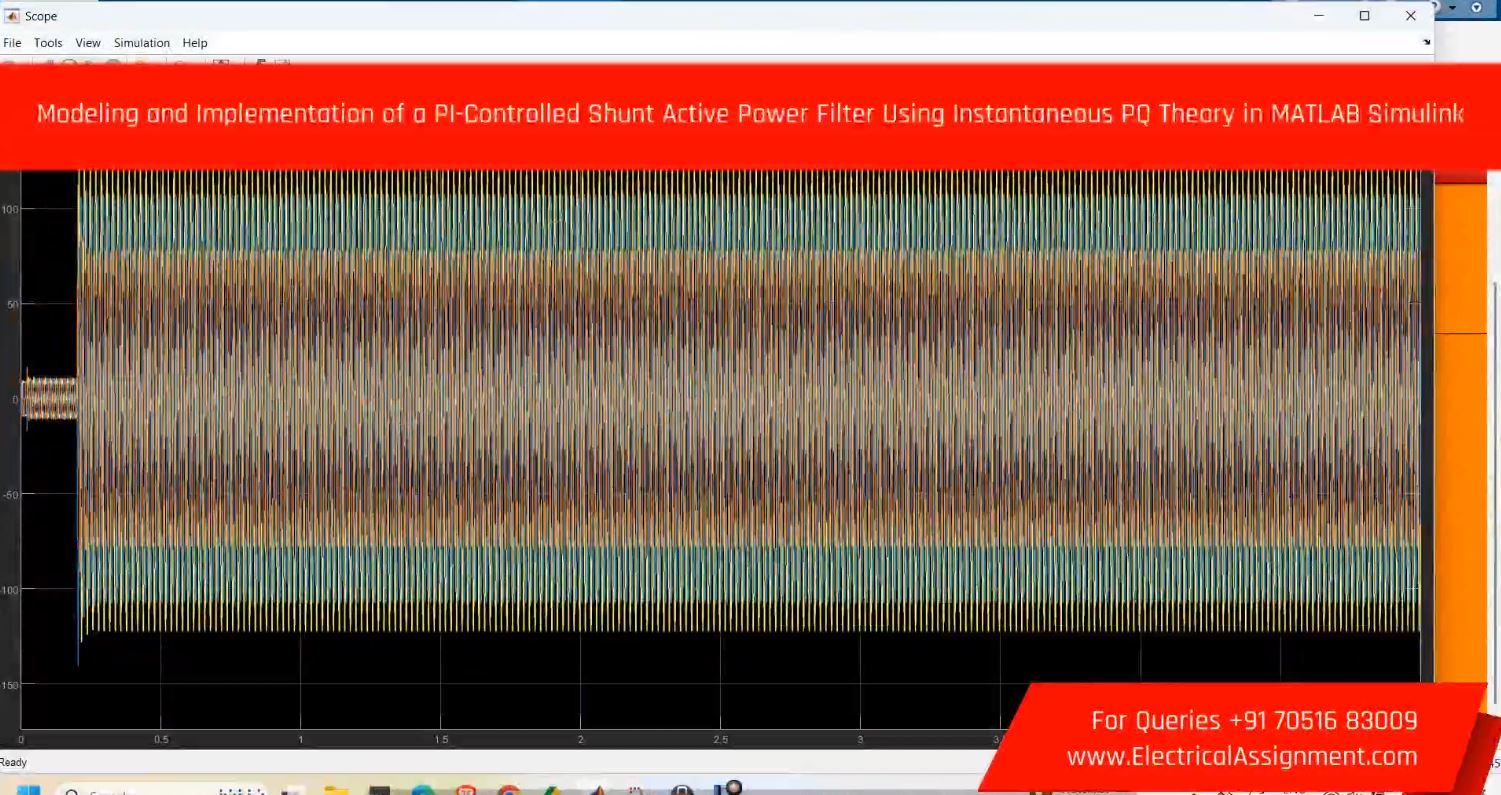
Task: Open File Explorer from the taskbar
Action: (335, 790)
